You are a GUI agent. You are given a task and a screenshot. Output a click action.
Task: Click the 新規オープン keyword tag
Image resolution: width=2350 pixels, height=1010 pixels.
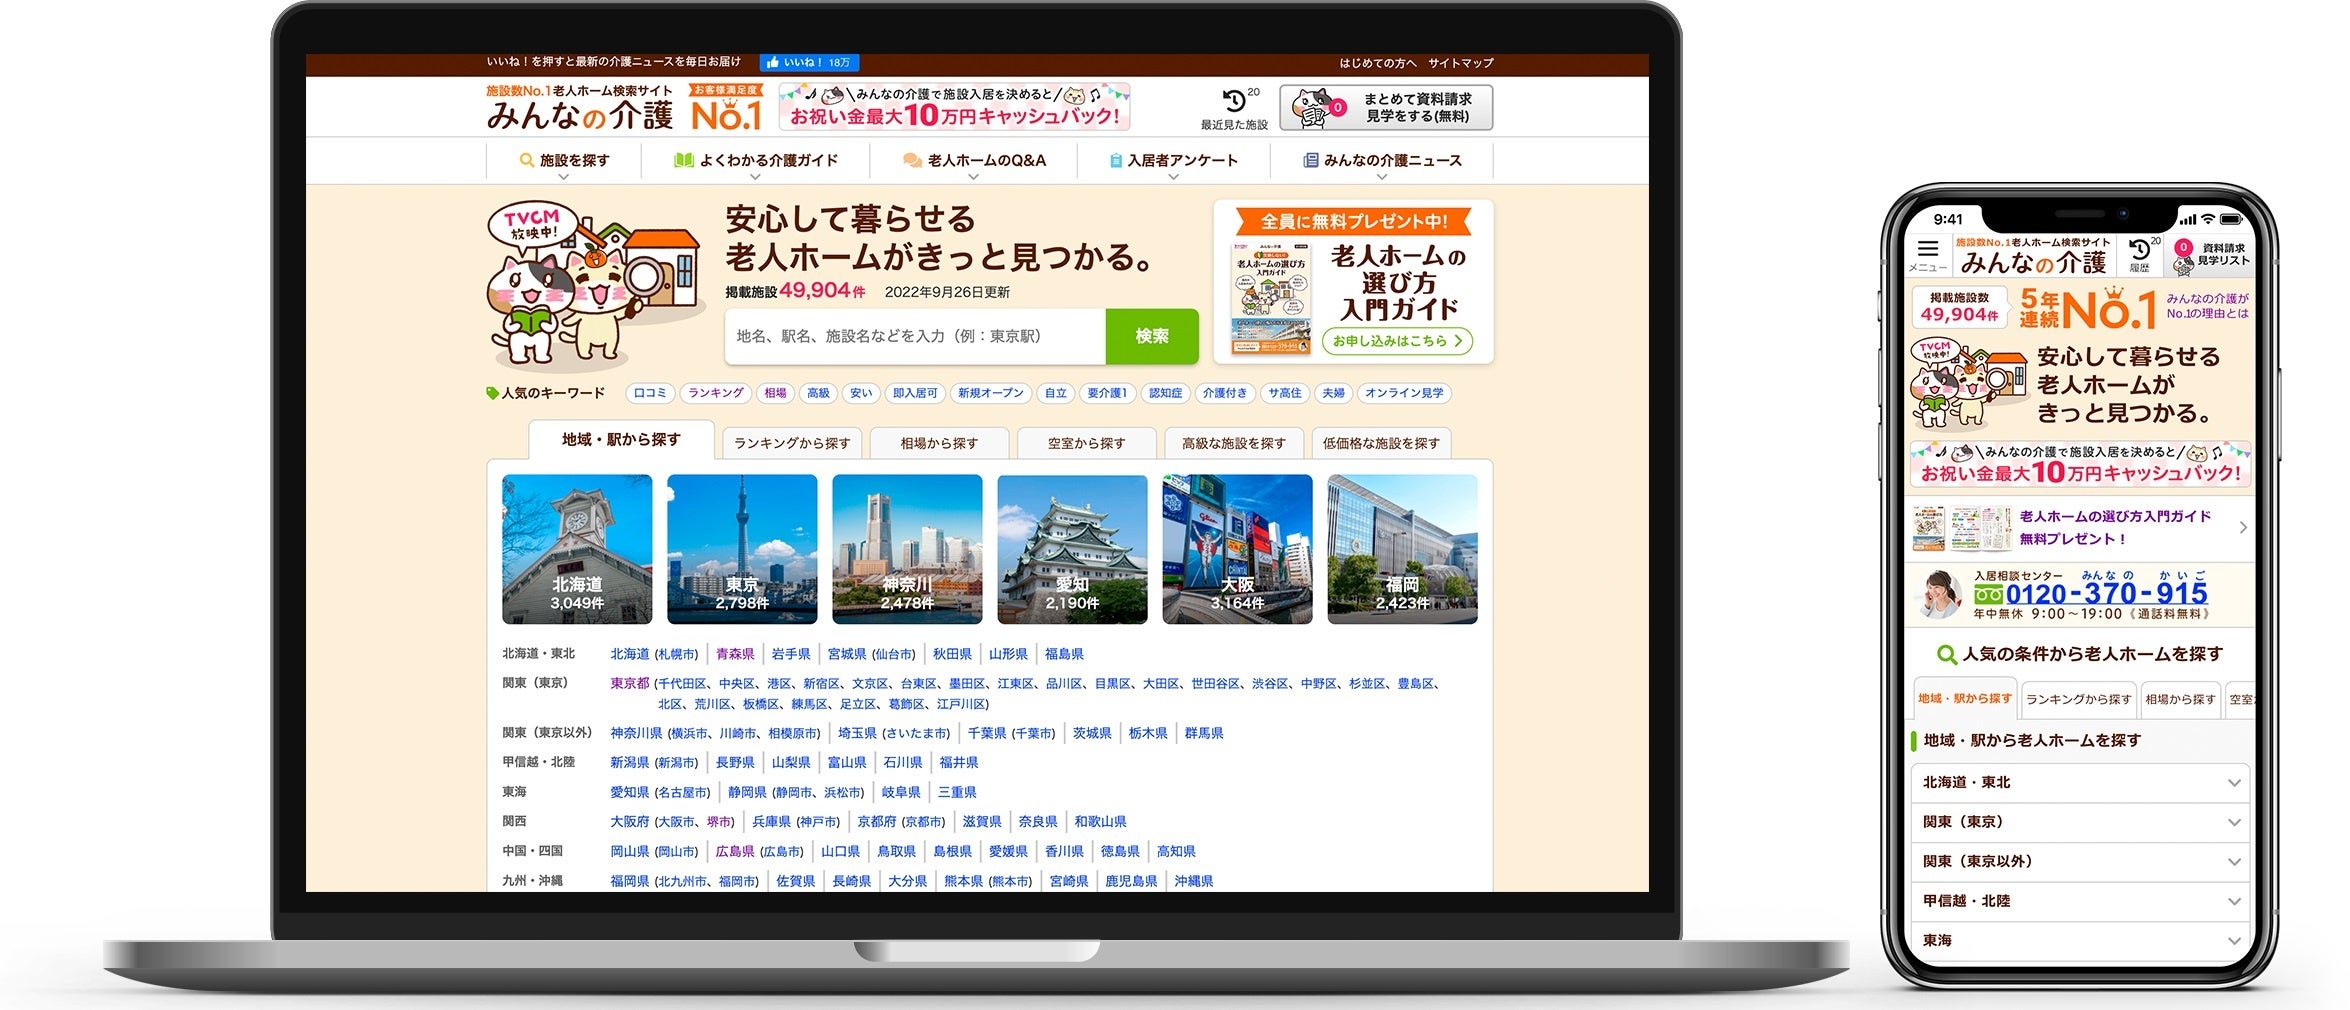[990, 394]
